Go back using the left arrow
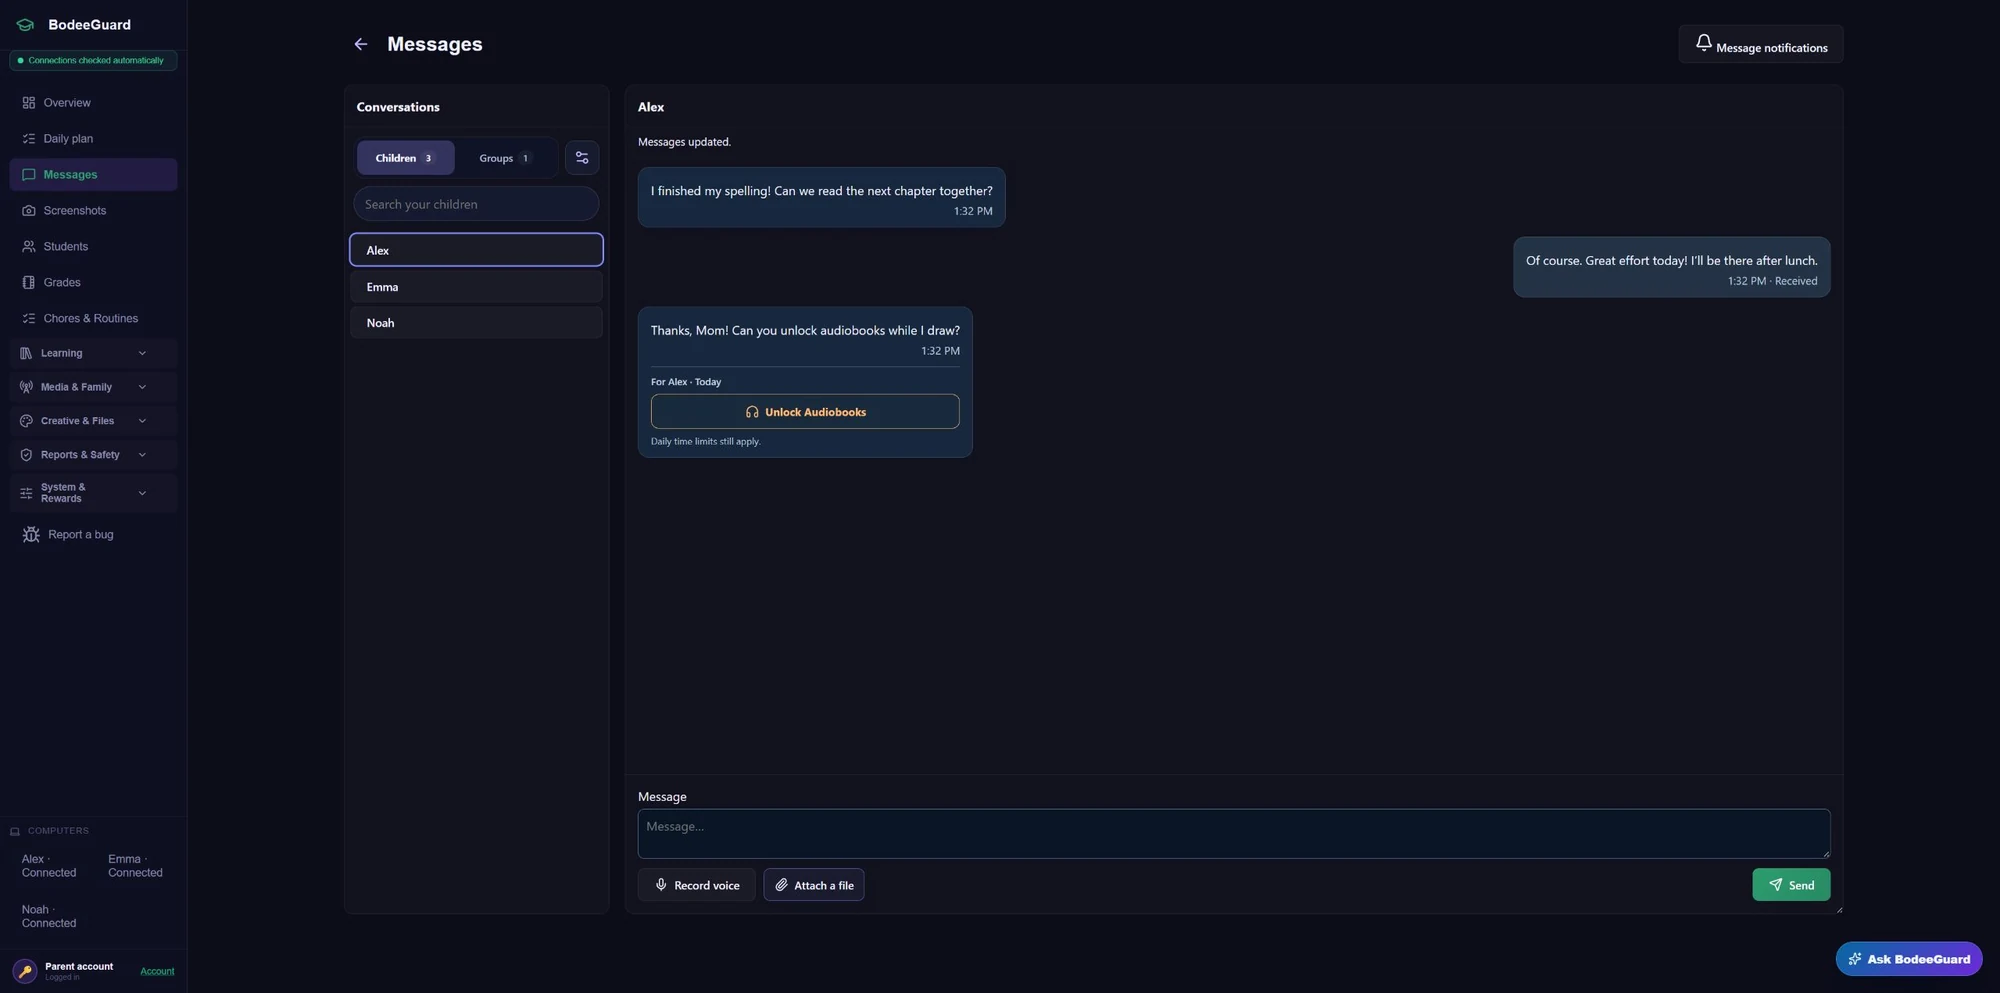This screenshot has width=2000, height=993. 361,44
